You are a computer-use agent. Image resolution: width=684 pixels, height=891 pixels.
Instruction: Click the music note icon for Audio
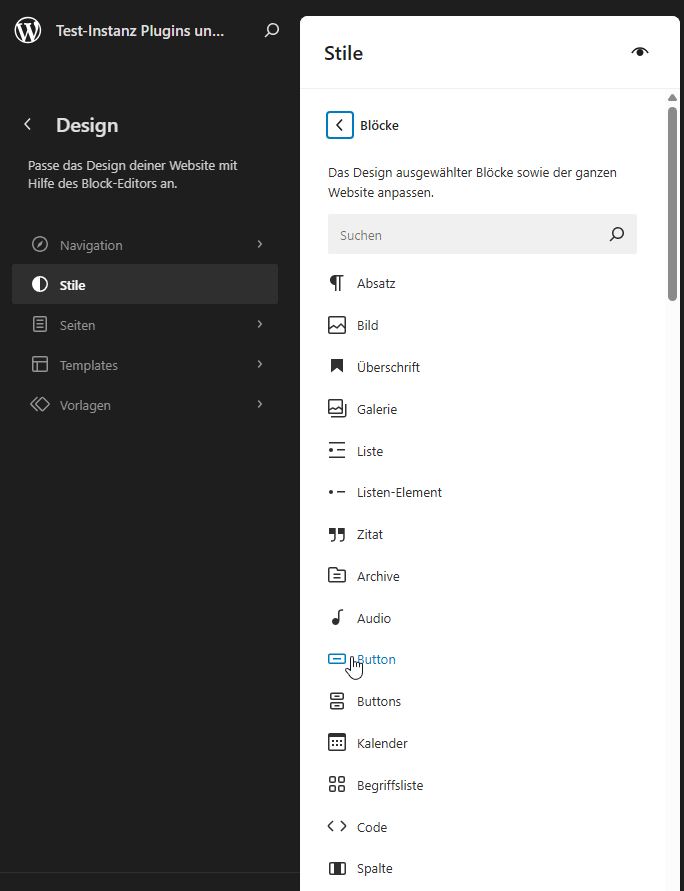pos(337,618)
